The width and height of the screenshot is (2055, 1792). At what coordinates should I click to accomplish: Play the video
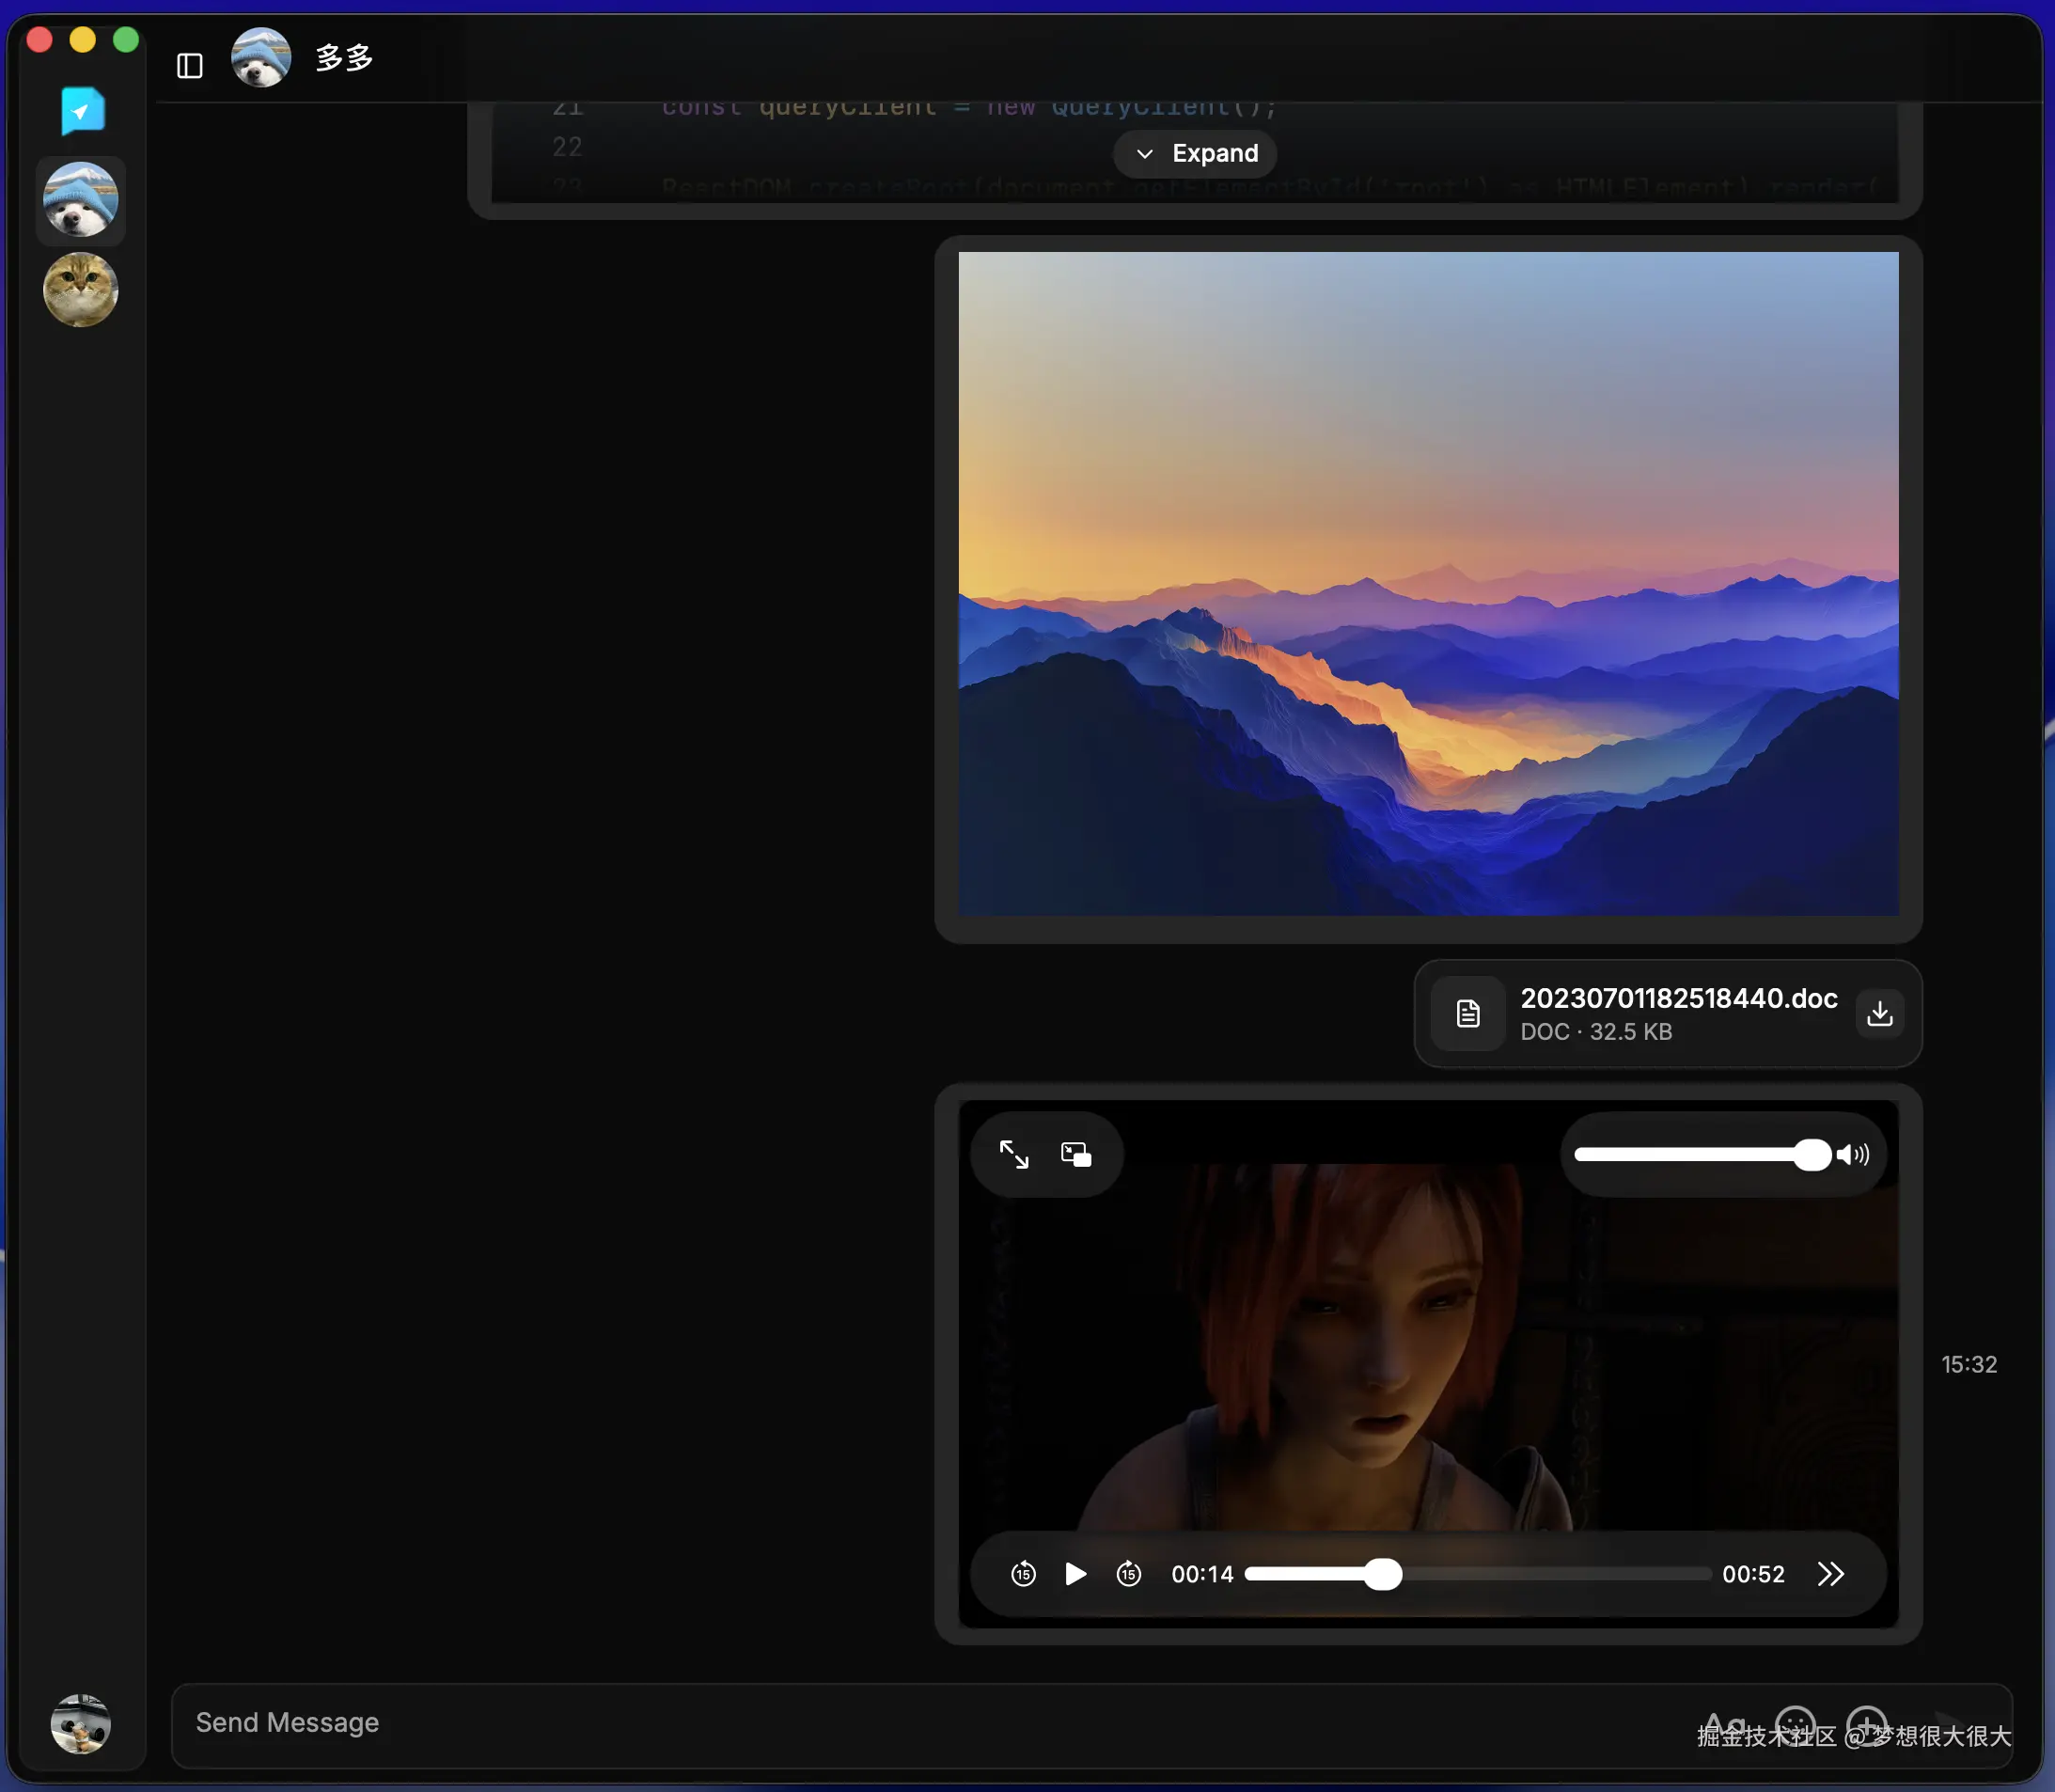(x=1076, y=1574)
